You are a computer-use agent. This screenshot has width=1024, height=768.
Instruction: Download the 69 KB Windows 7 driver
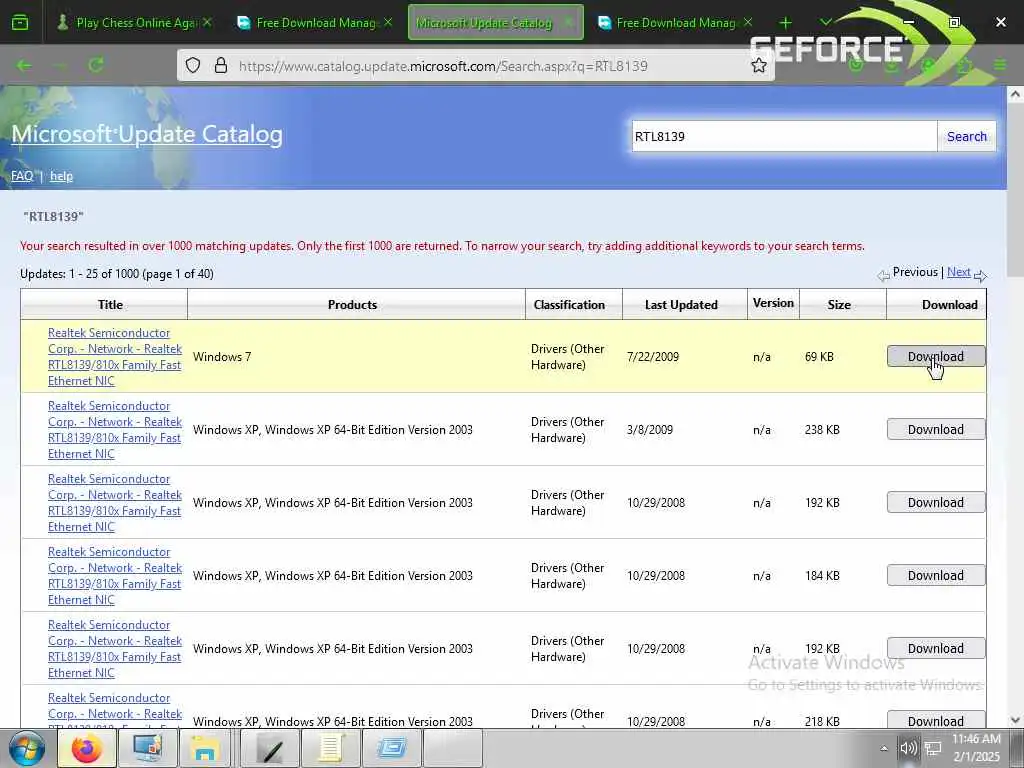click(936, 356)
